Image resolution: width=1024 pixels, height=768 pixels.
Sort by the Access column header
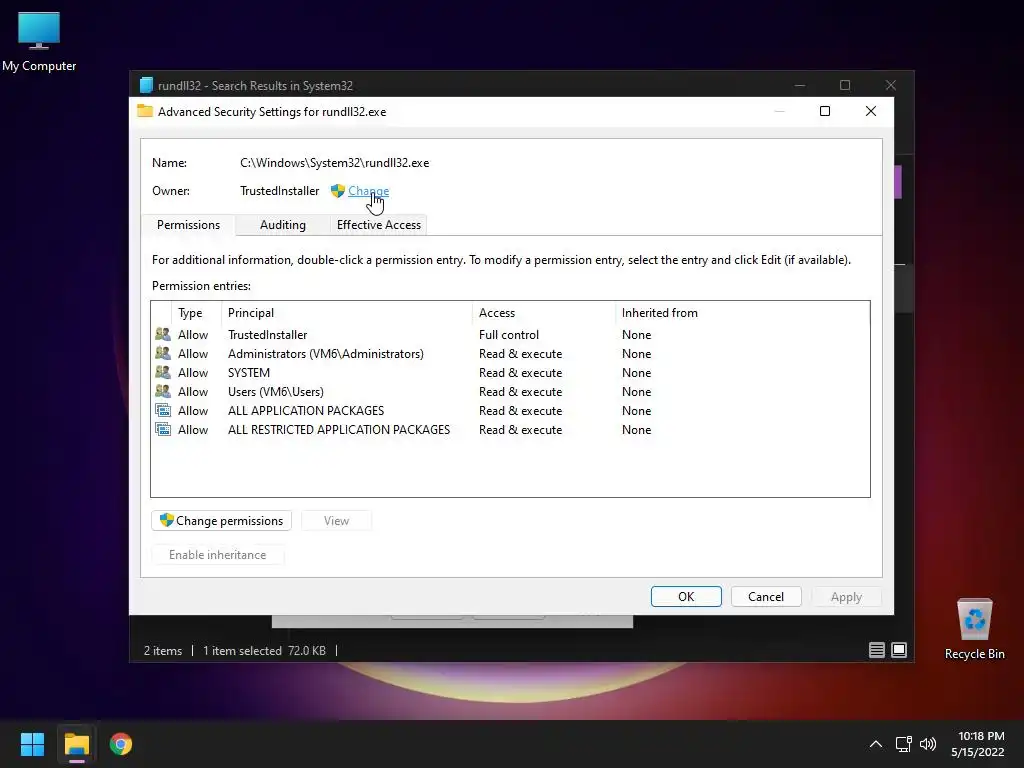click(543, 313)
